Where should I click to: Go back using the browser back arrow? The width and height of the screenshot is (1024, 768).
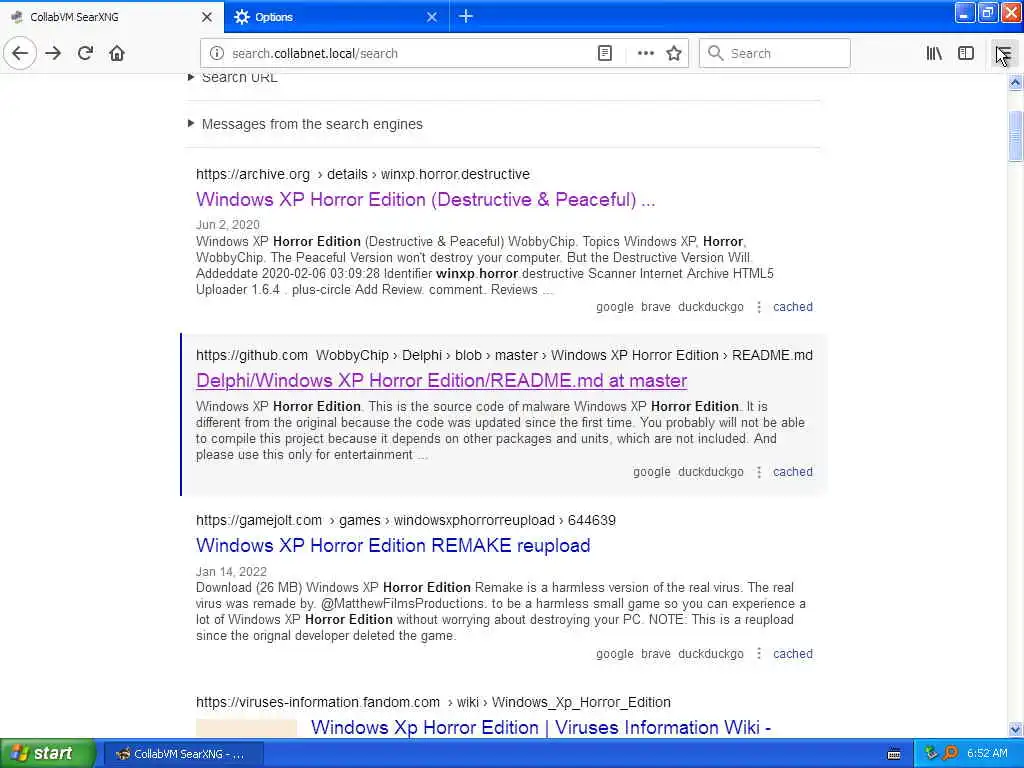(x=20, y=53)
